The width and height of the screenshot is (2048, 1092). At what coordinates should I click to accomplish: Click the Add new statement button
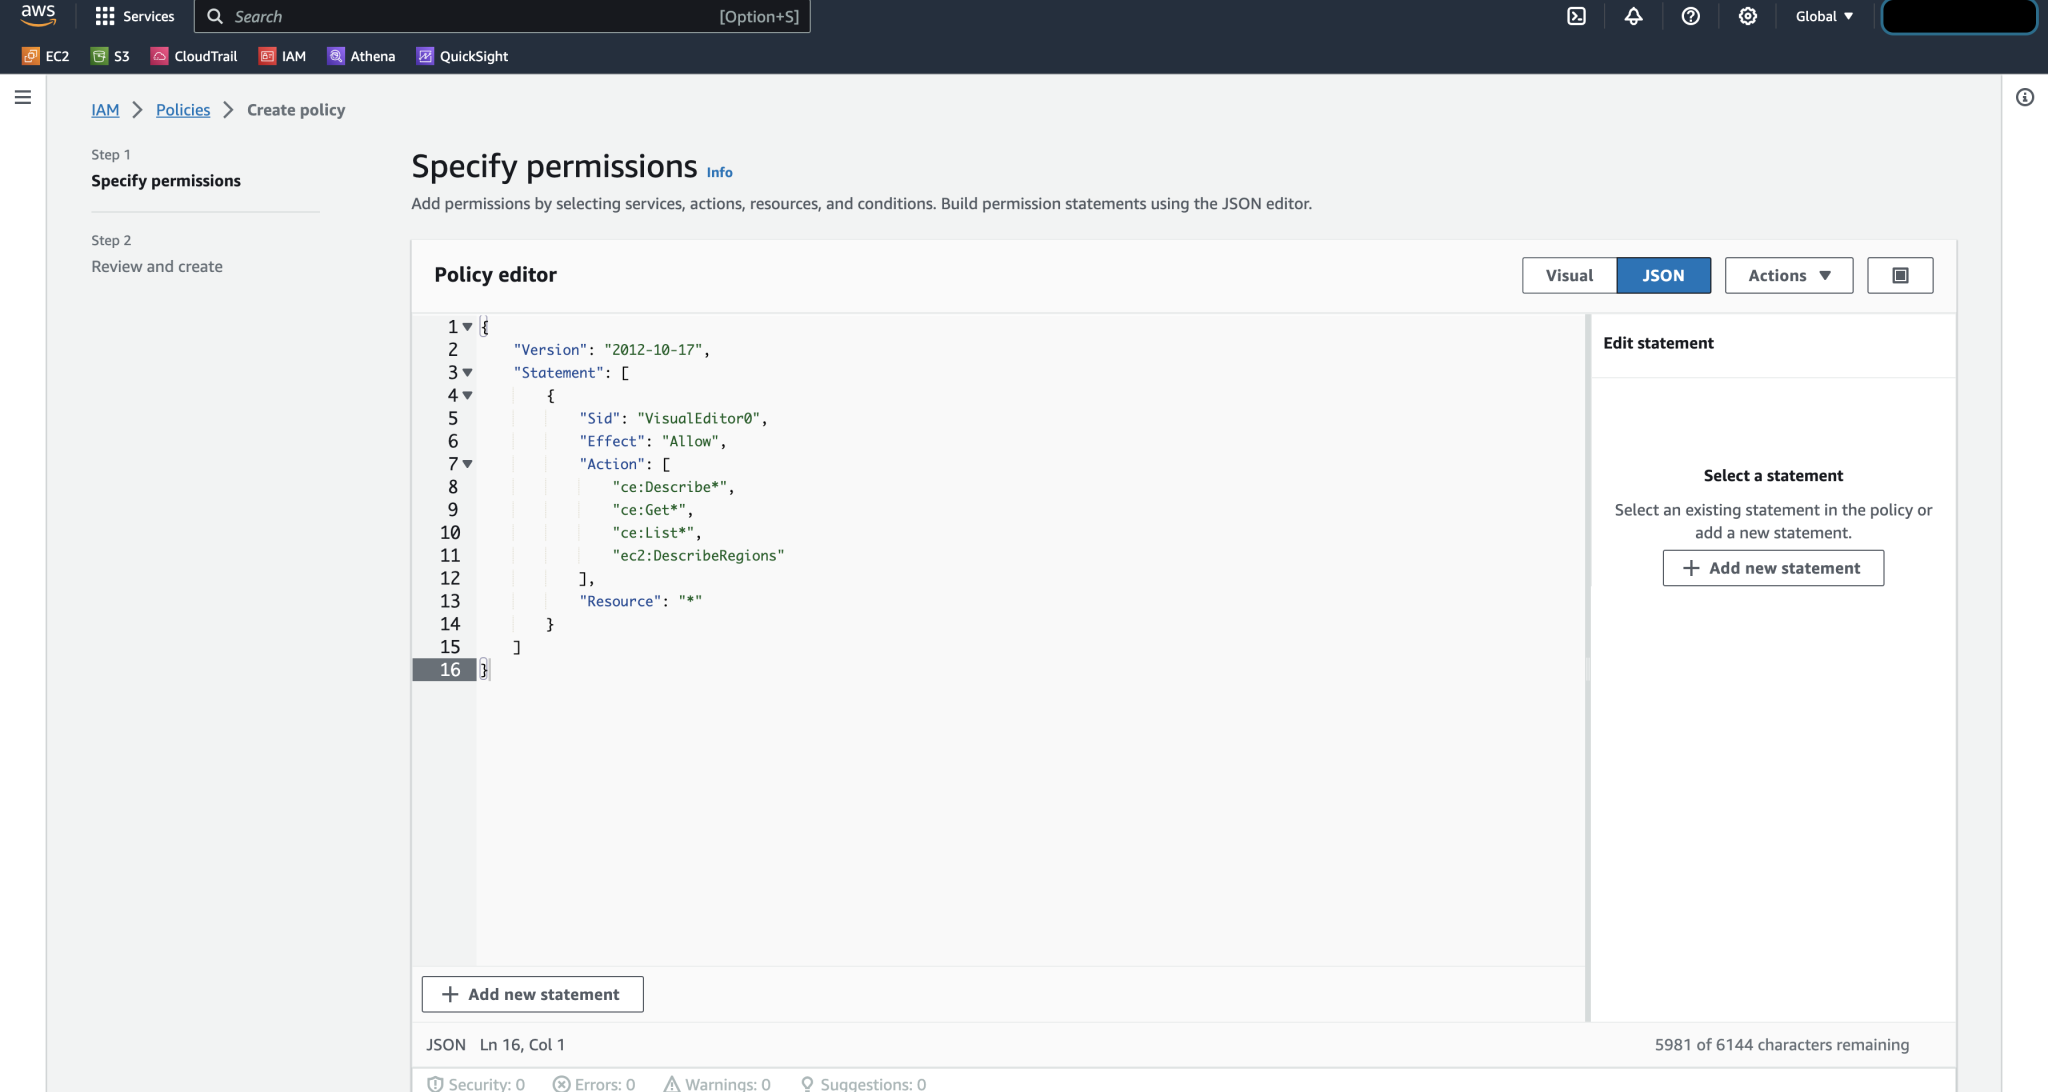tap(532, 993)
